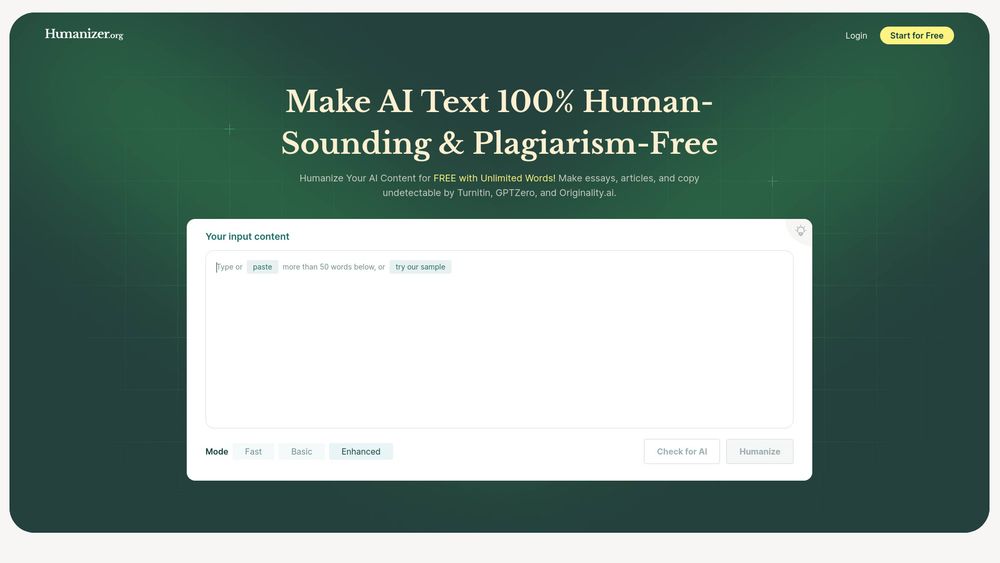This screenshot has height=563, width=1000.
Task: Click the paste button in input area
Action: (x=262, y=267)
